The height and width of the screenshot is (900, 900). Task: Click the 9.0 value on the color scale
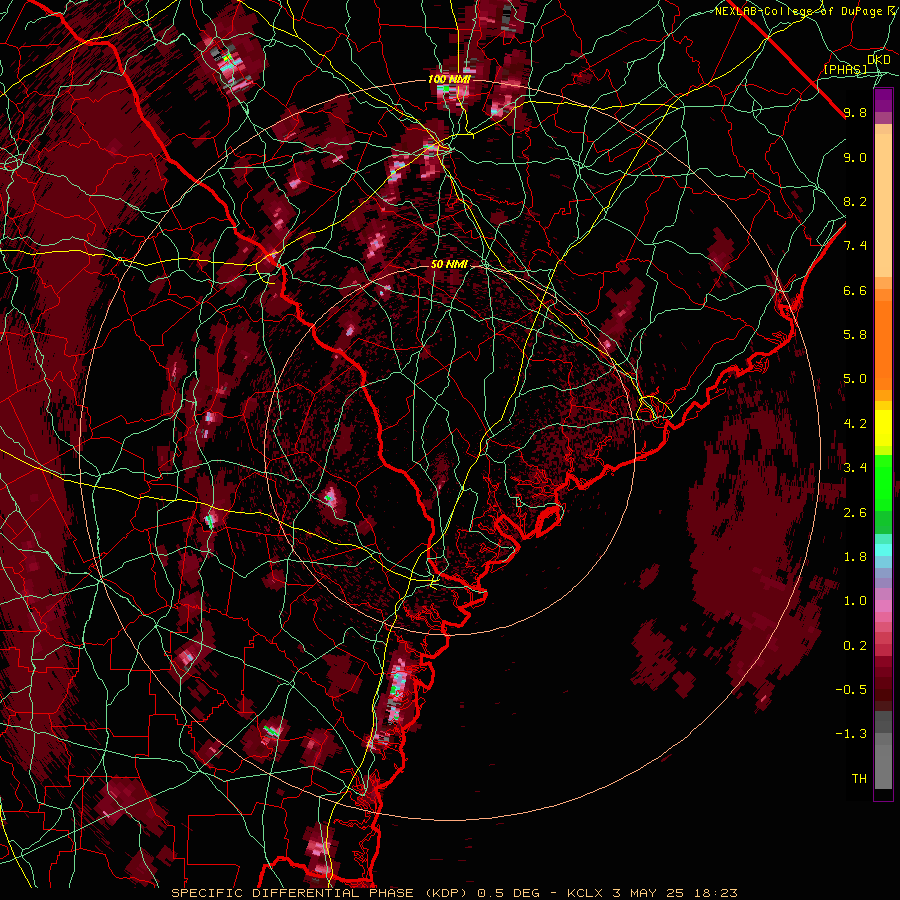tap(855, 157)
